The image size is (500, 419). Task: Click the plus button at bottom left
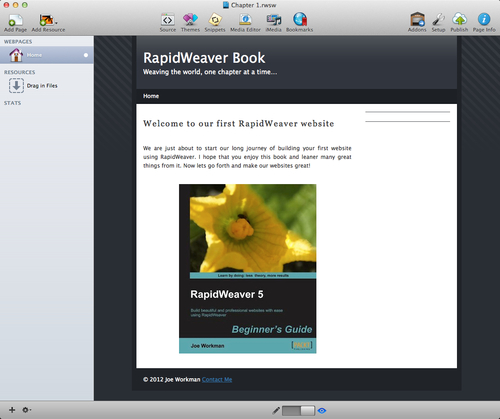(x=12, y=410)
